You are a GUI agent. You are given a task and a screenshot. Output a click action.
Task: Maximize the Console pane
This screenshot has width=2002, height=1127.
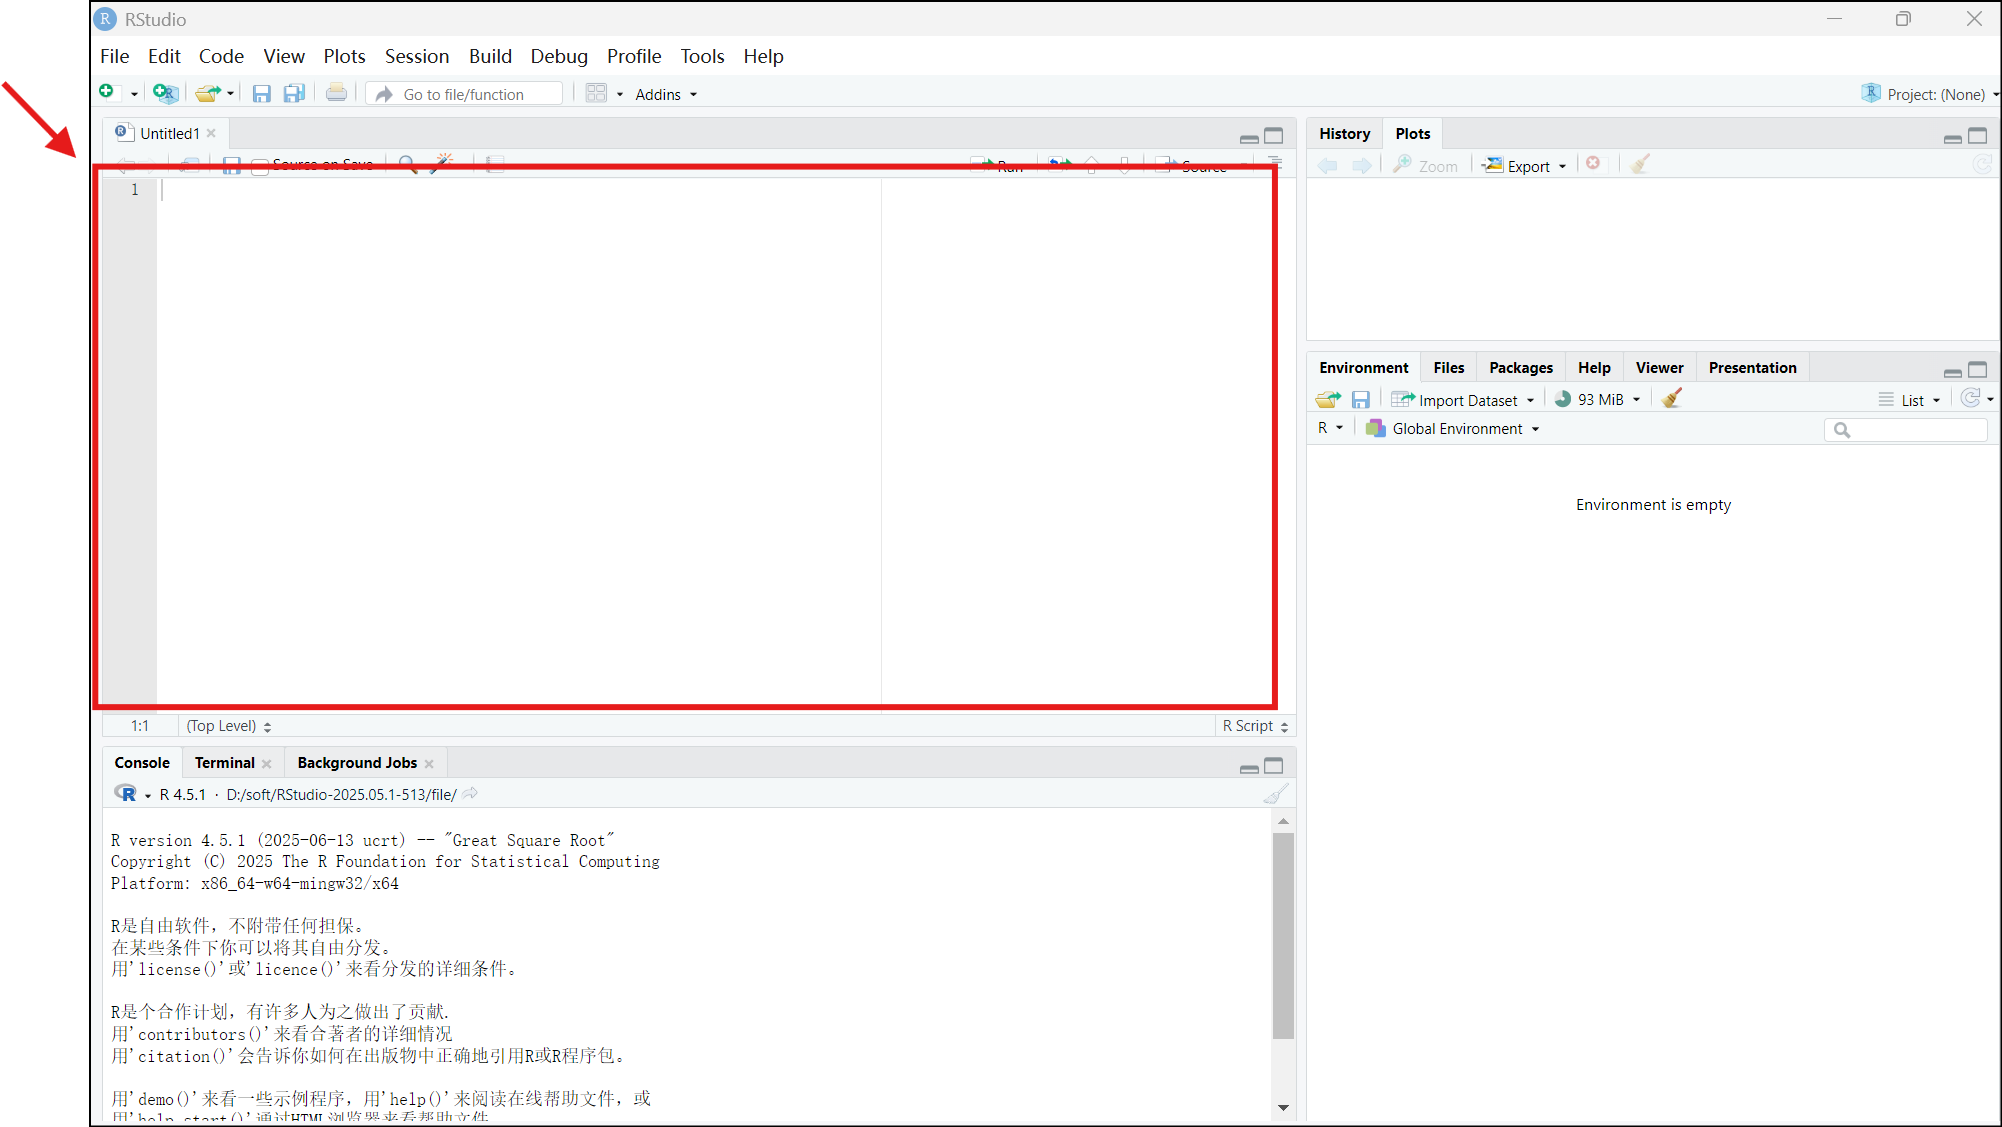coord(1273,766)
